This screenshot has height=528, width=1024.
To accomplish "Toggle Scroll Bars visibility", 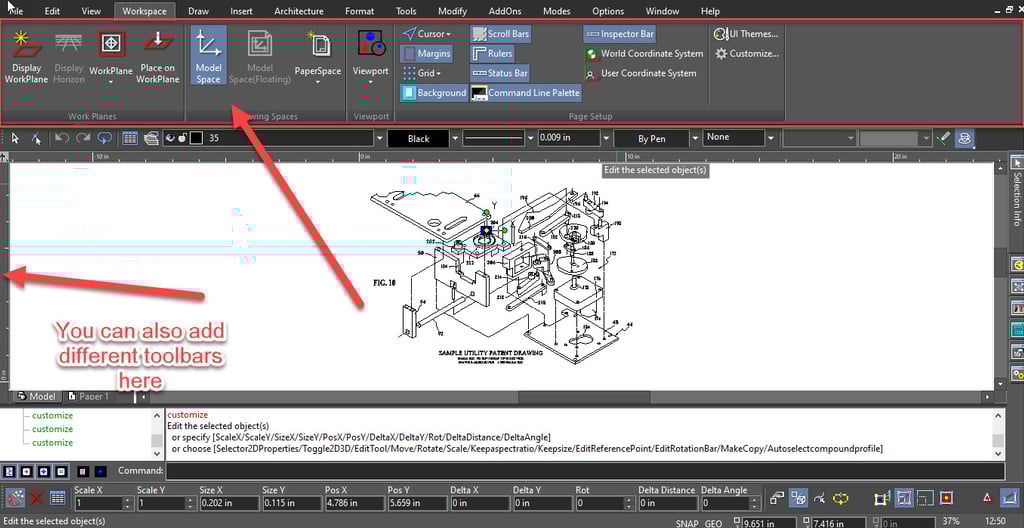I will pyautogui.click(x=500, y=34).
